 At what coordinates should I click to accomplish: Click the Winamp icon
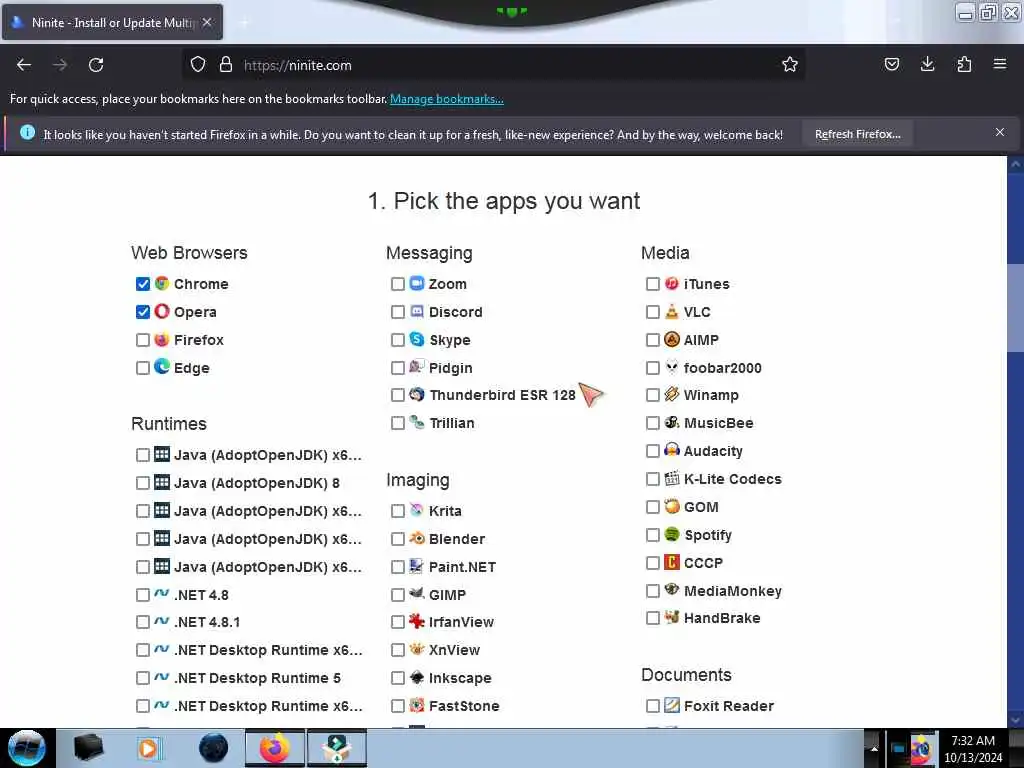(x=671, y=394)
